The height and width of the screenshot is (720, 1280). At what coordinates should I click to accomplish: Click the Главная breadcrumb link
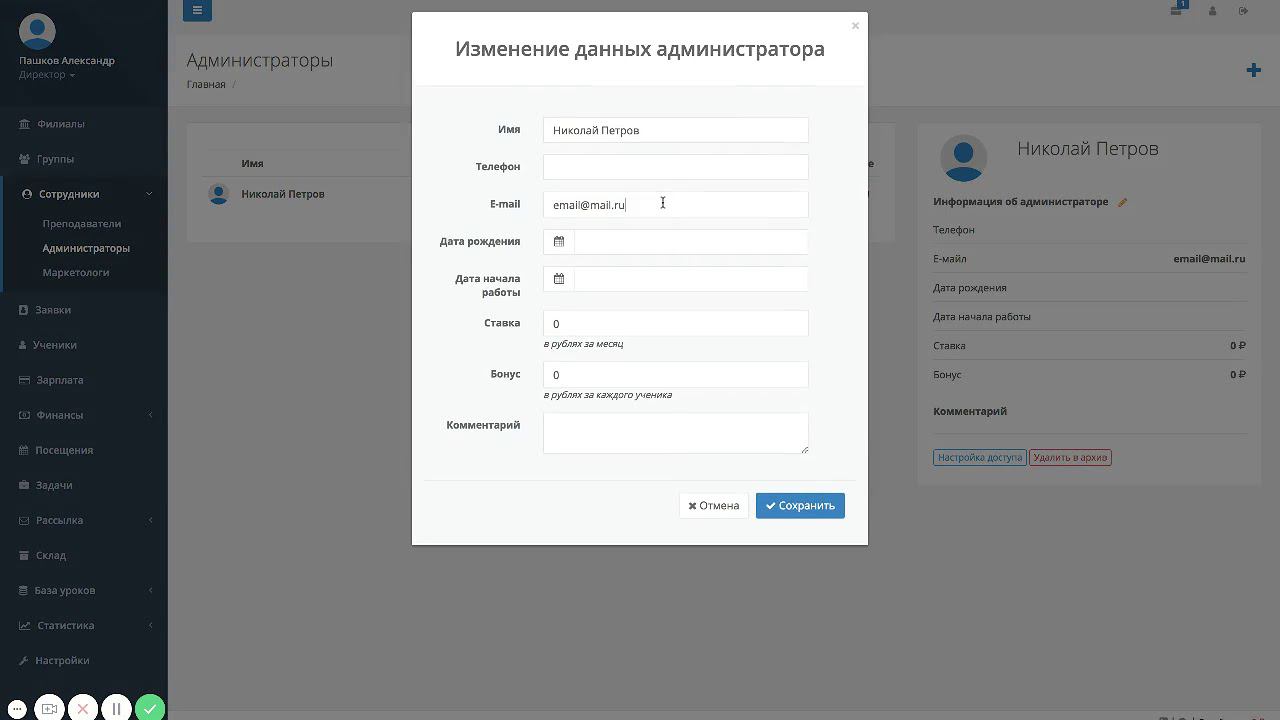click(206, 85)
